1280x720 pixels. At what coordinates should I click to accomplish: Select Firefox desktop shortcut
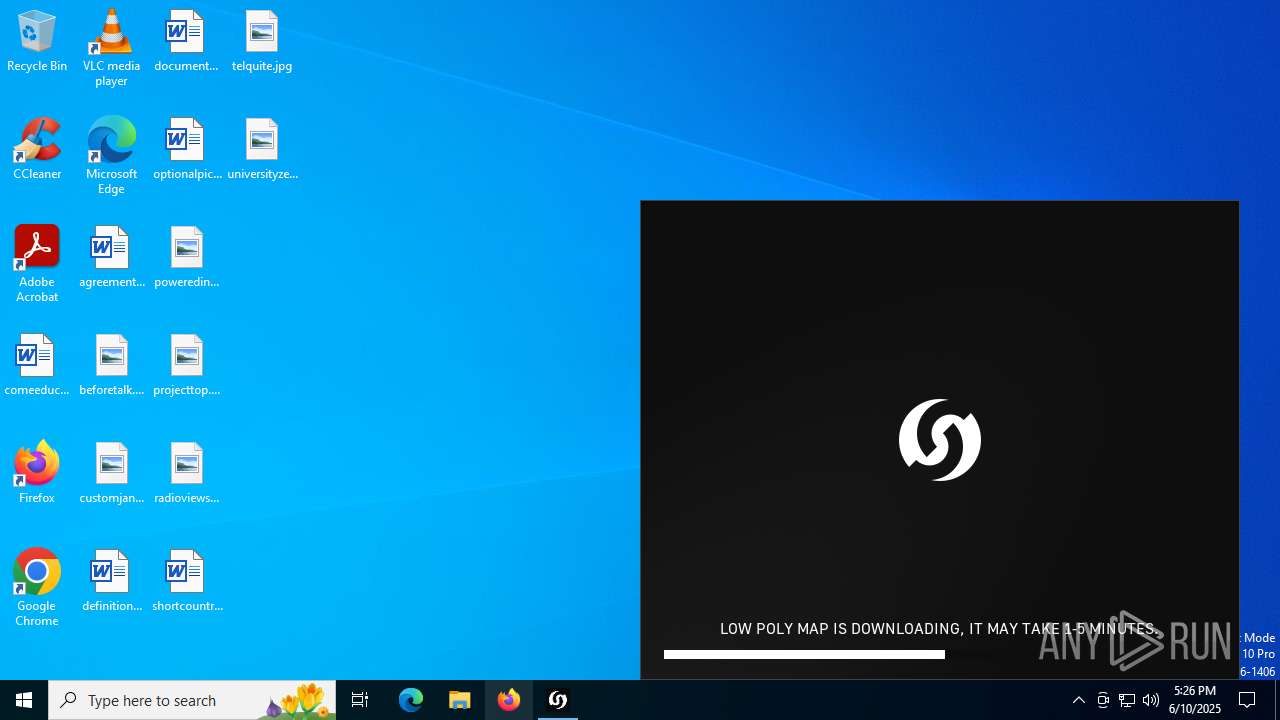[37, 474]
